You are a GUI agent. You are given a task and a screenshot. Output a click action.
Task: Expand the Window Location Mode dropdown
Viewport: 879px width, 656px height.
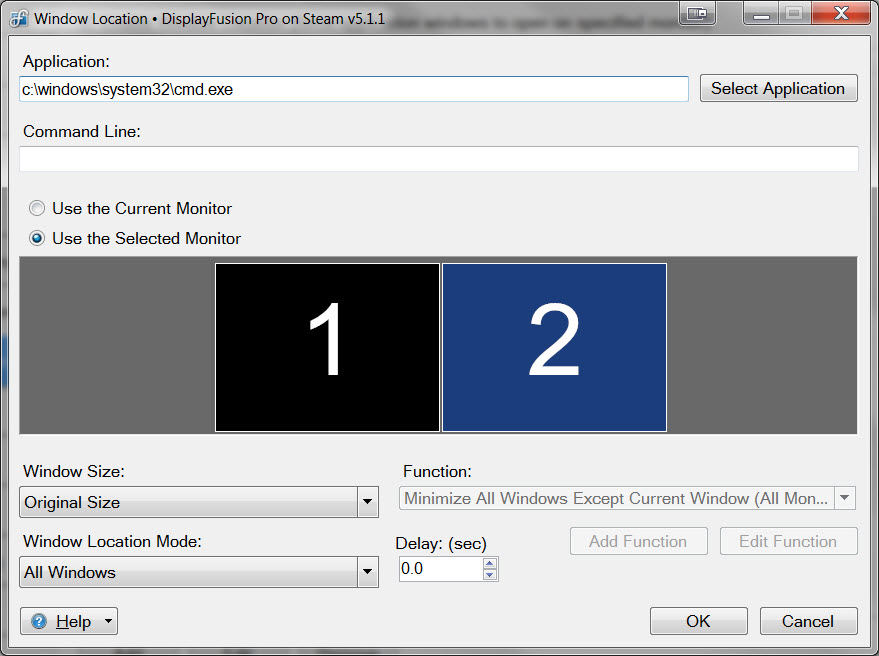pyautogui.click(x=367, y=572)
